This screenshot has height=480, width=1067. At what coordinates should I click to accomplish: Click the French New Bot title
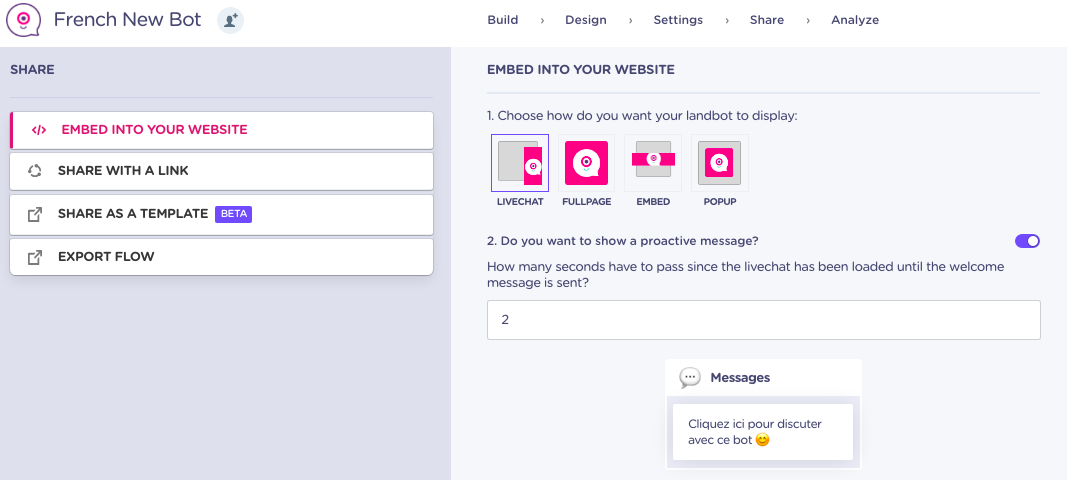coord(127,20)
